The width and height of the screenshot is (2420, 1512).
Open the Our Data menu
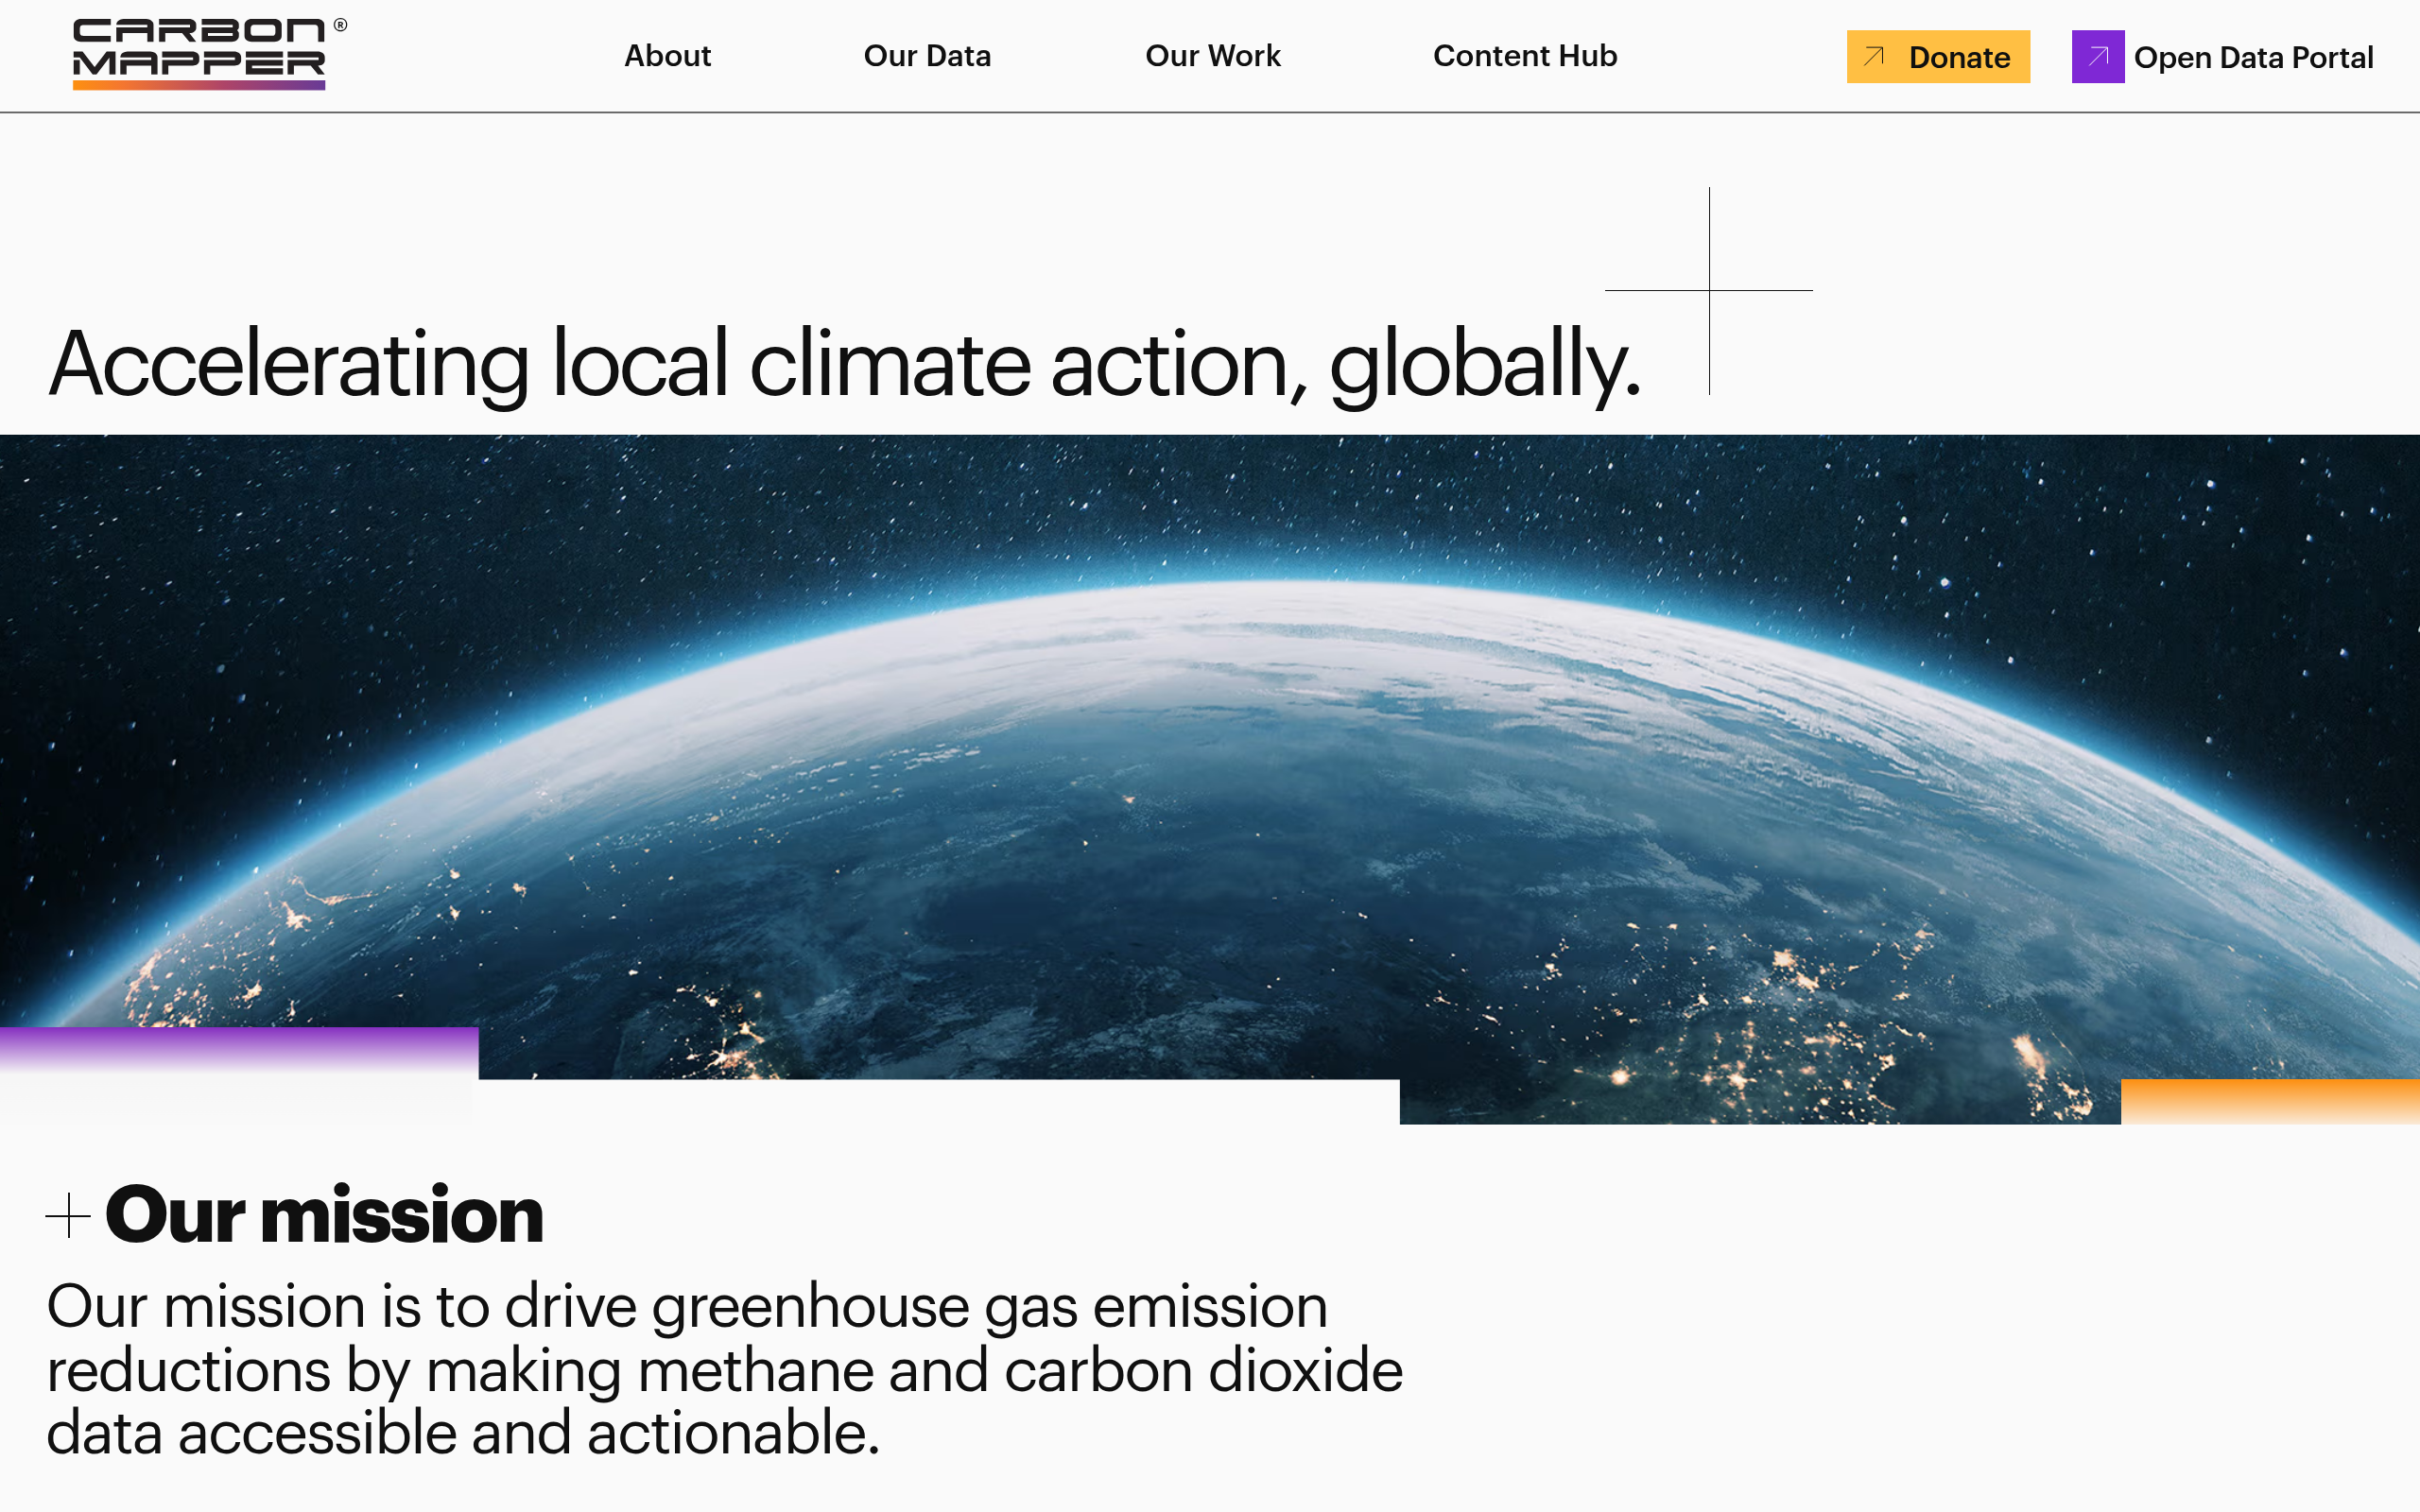pyautogui.click(x=927, y=56)
